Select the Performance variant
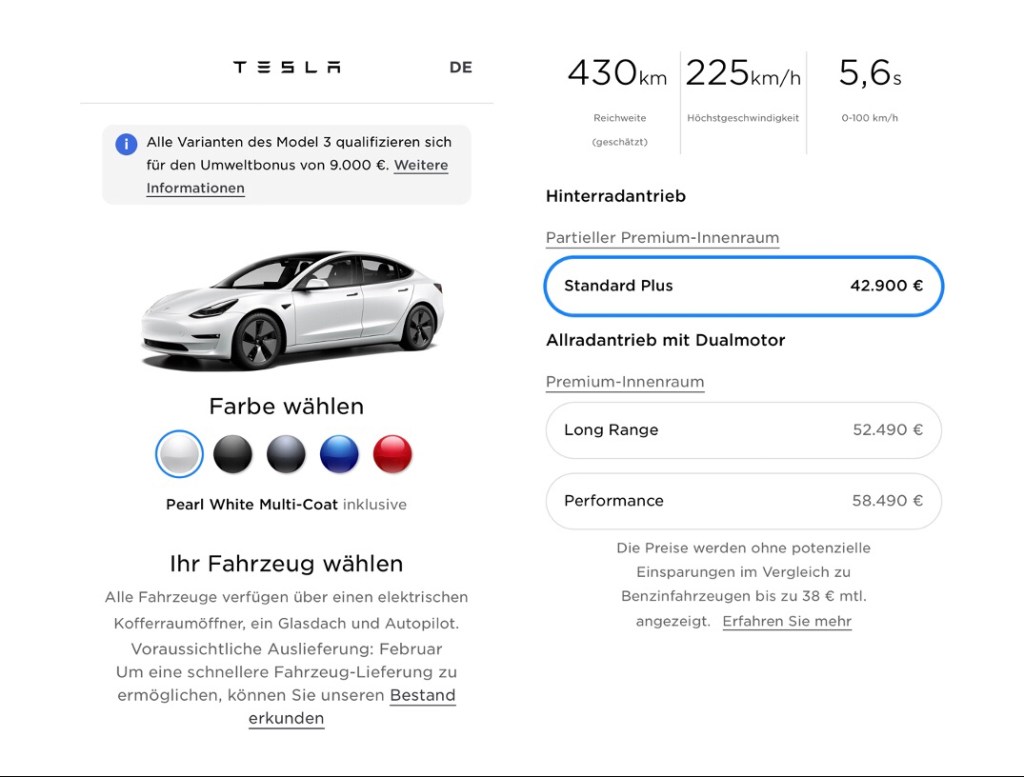Viewport: 1024px width, 777px height. (x=743, y=501)
